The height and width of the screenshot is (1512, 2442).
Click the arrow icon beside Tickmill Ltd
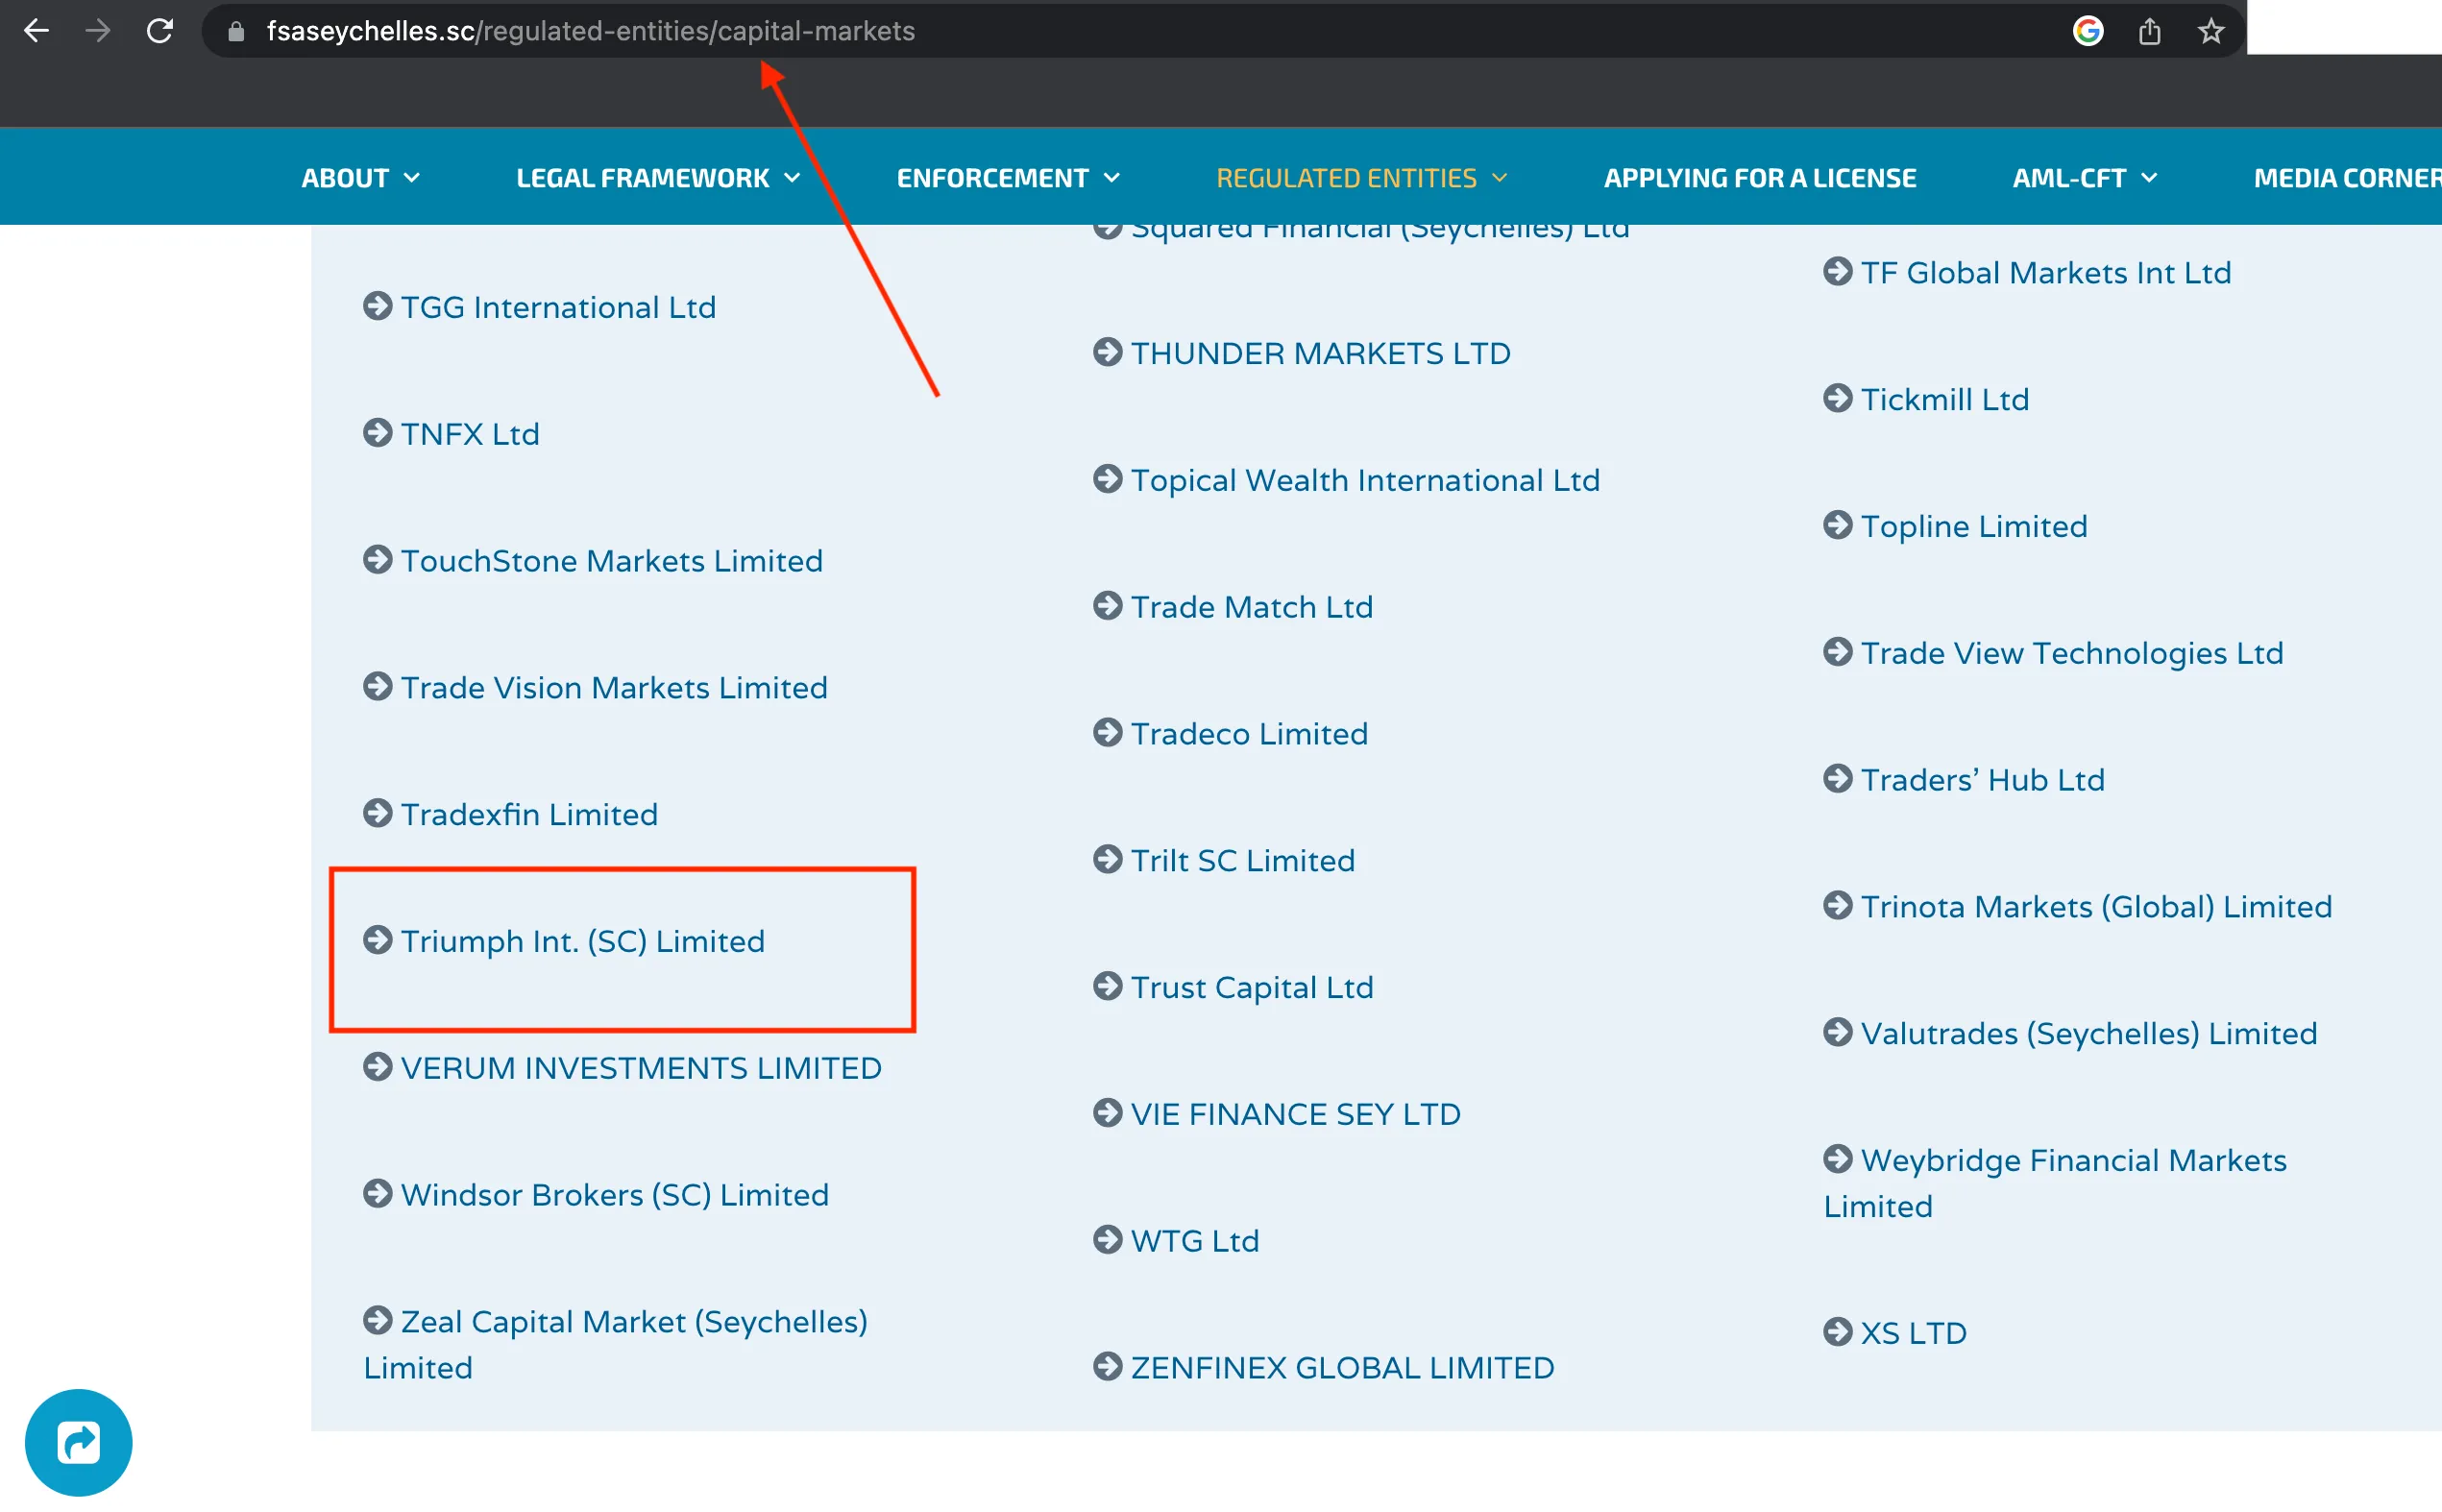coord(1837,398)
